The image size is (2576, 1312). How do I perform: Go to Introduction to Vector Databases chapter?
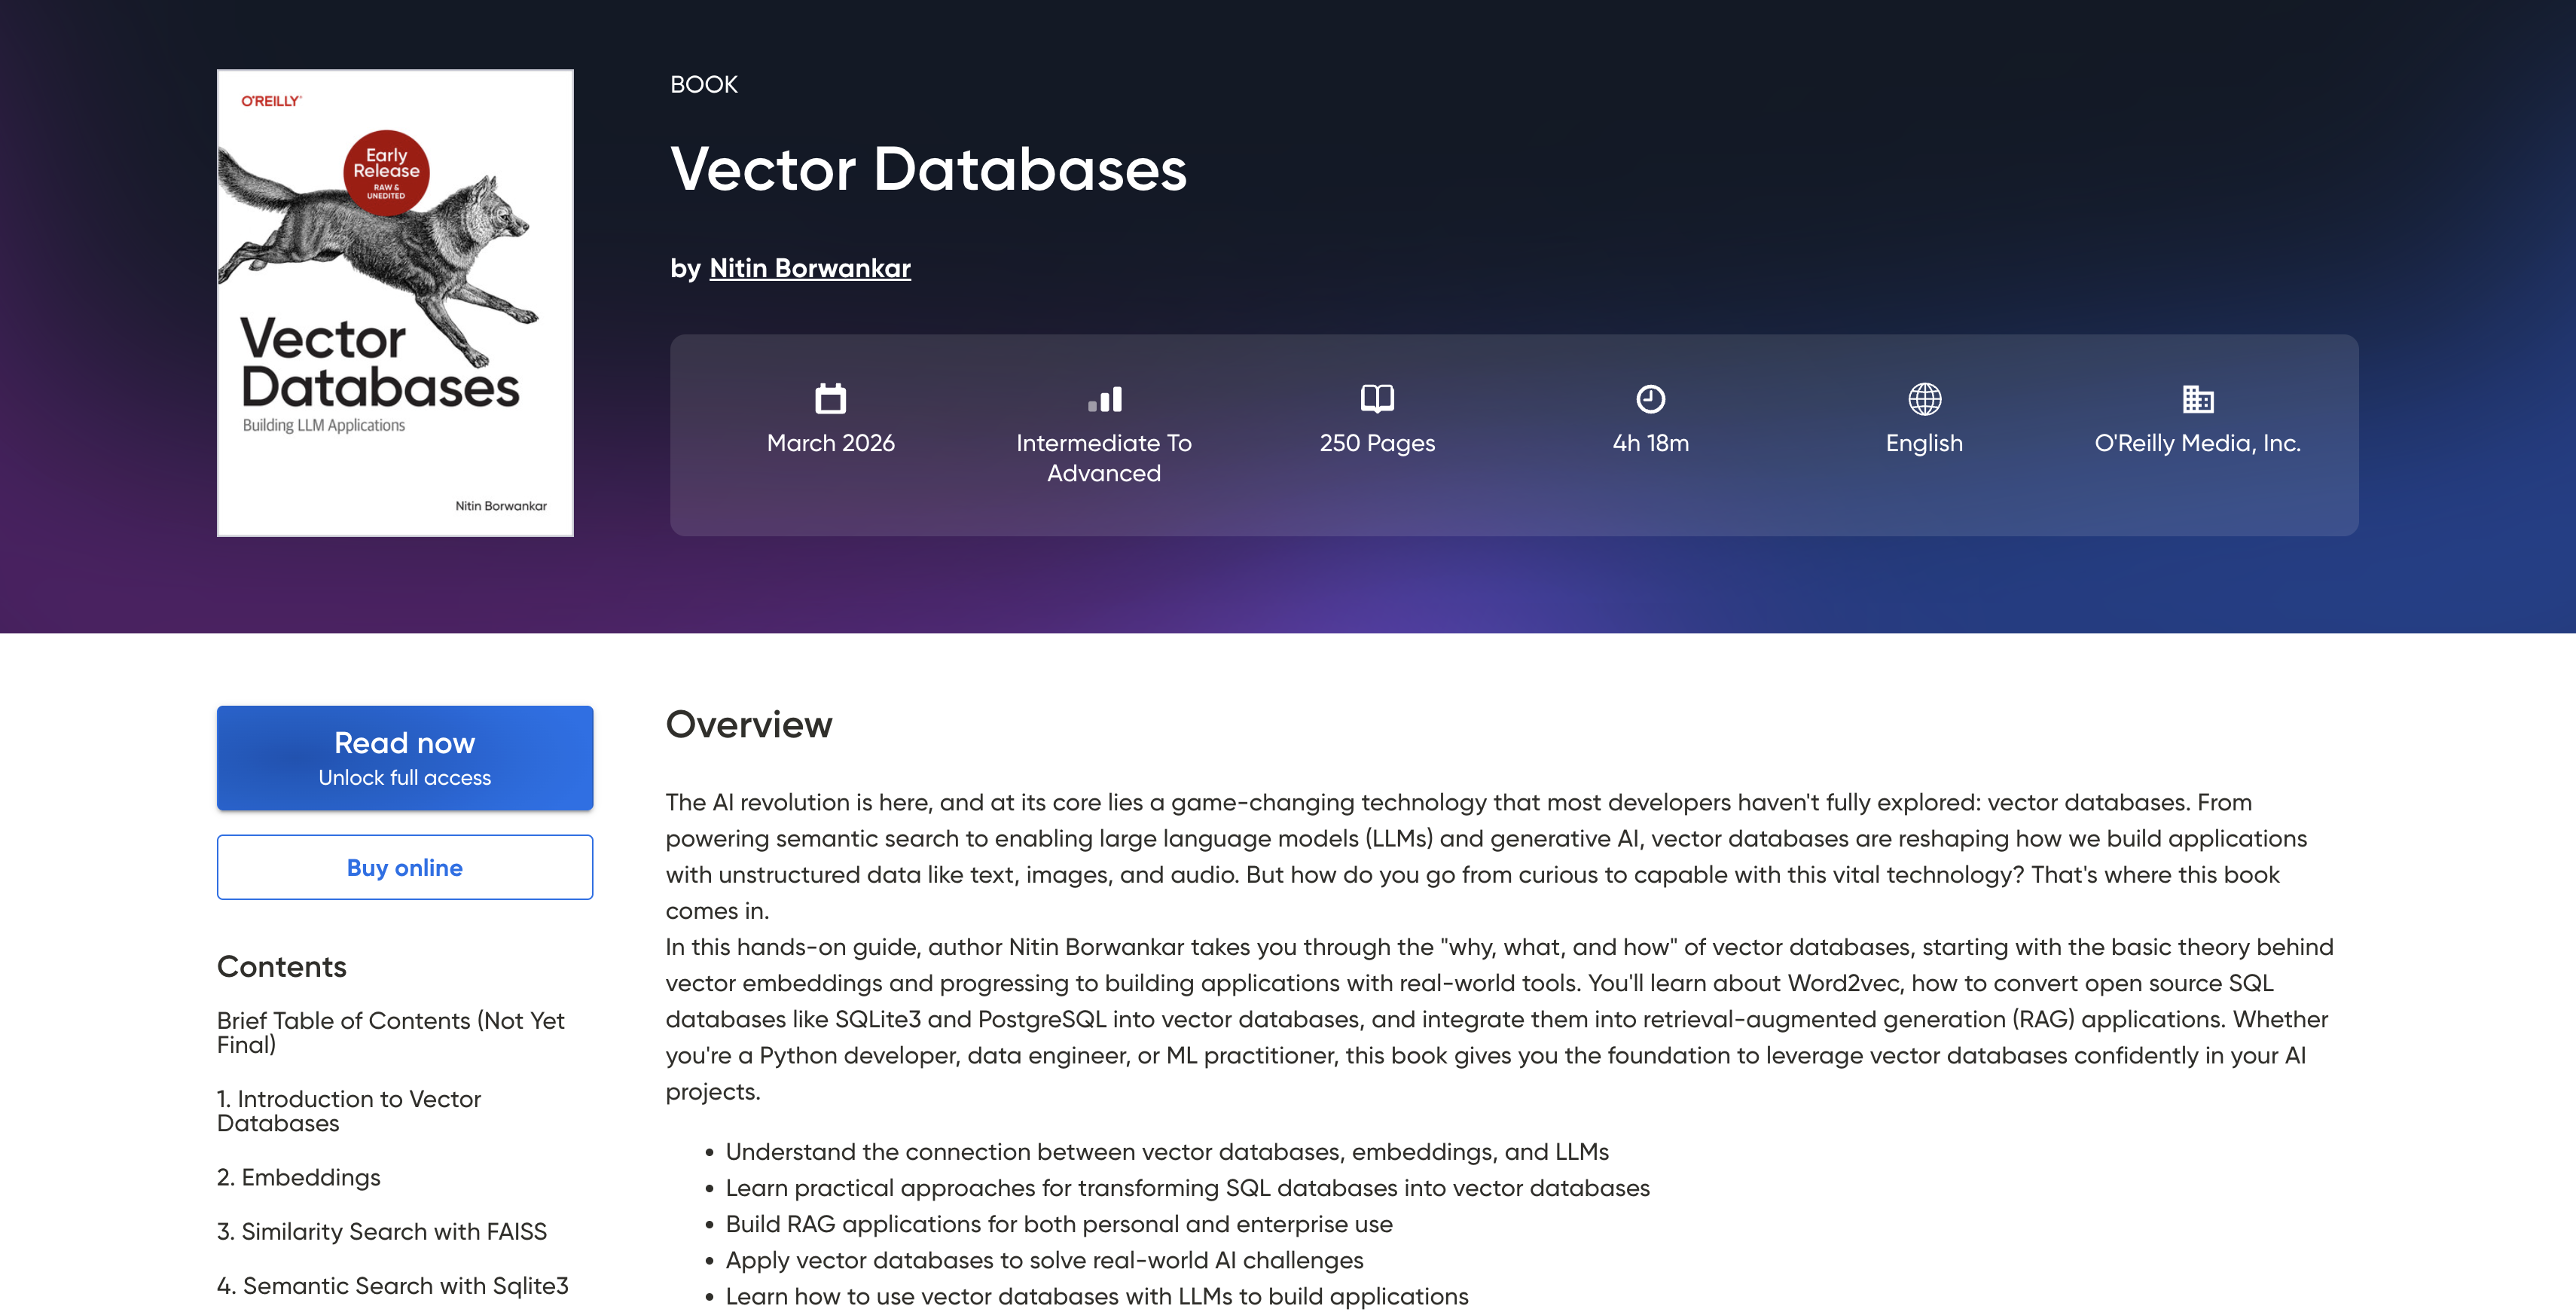click(348, 1111)
